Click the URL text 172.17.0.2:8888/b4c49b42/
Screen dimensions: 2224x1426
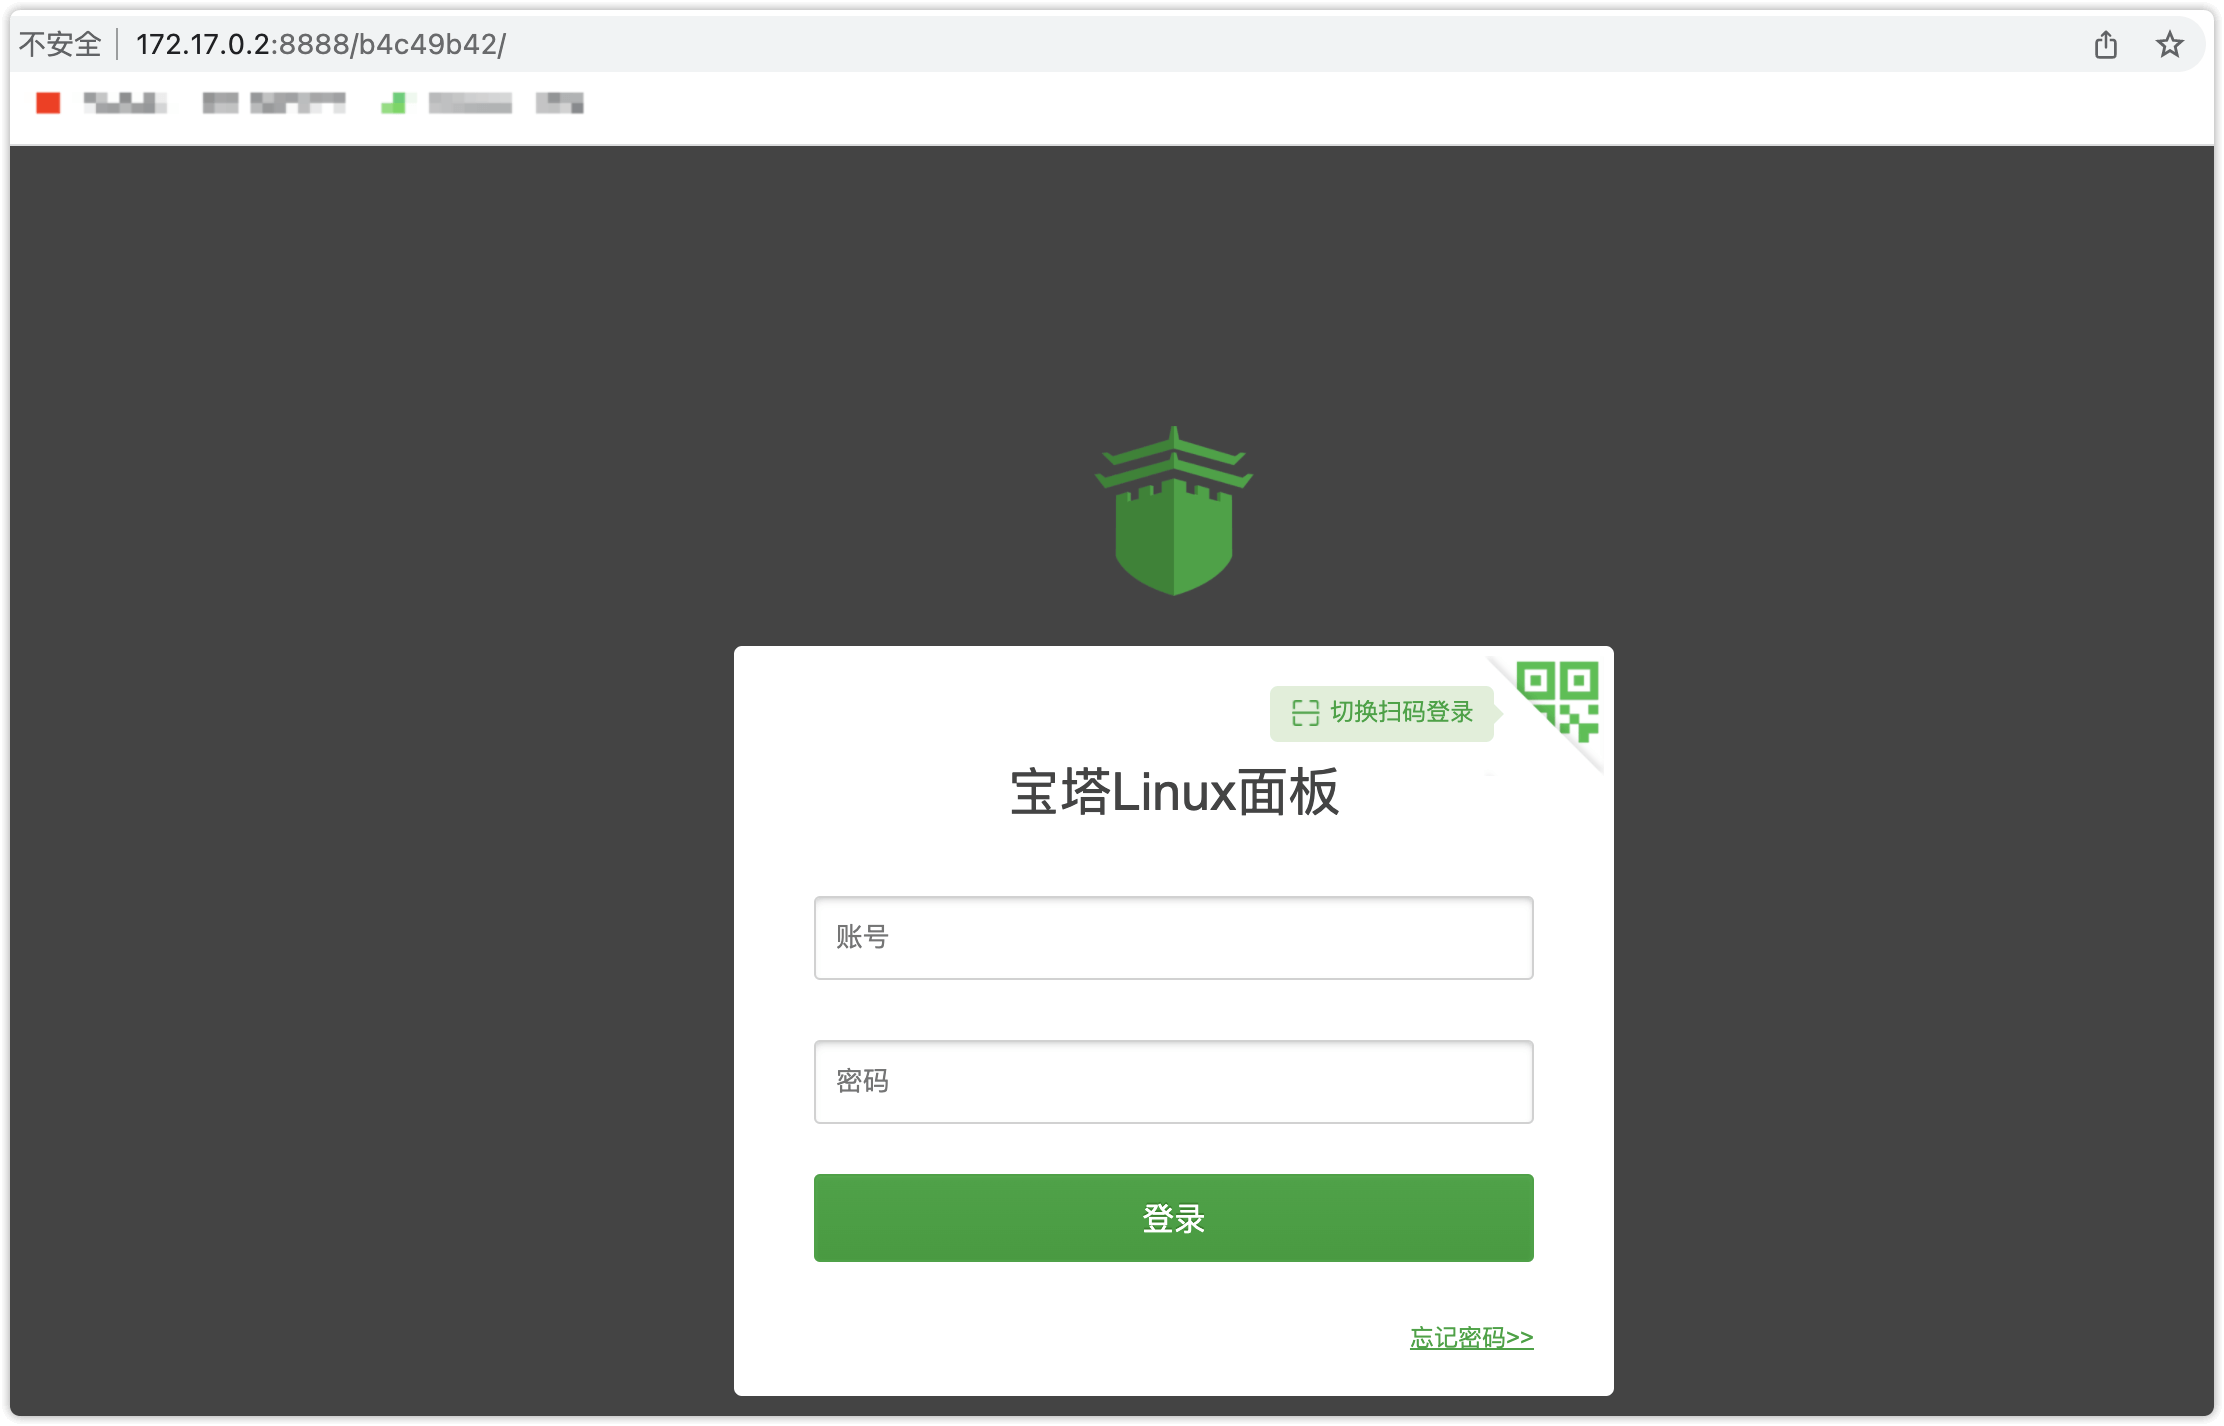click(321, 45)
